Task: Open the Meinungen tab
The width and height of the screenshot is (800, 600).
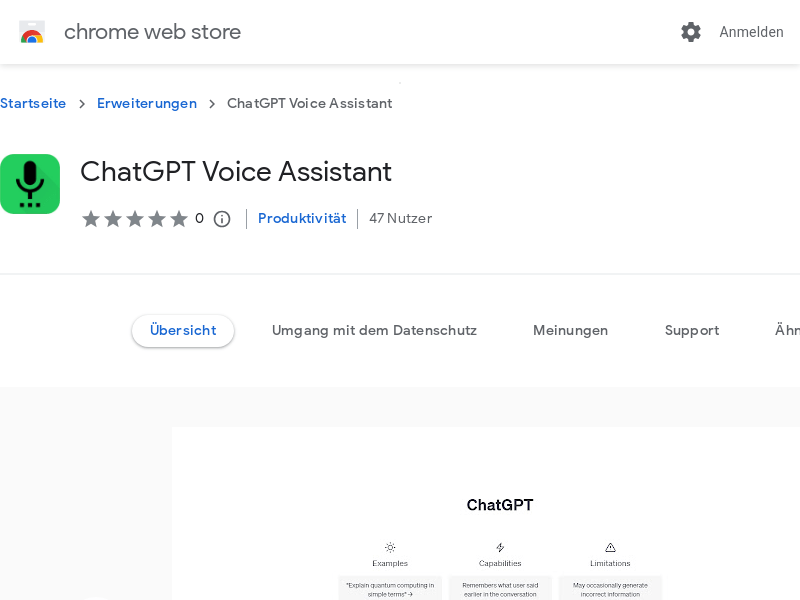Action: [x=570, y=331]
